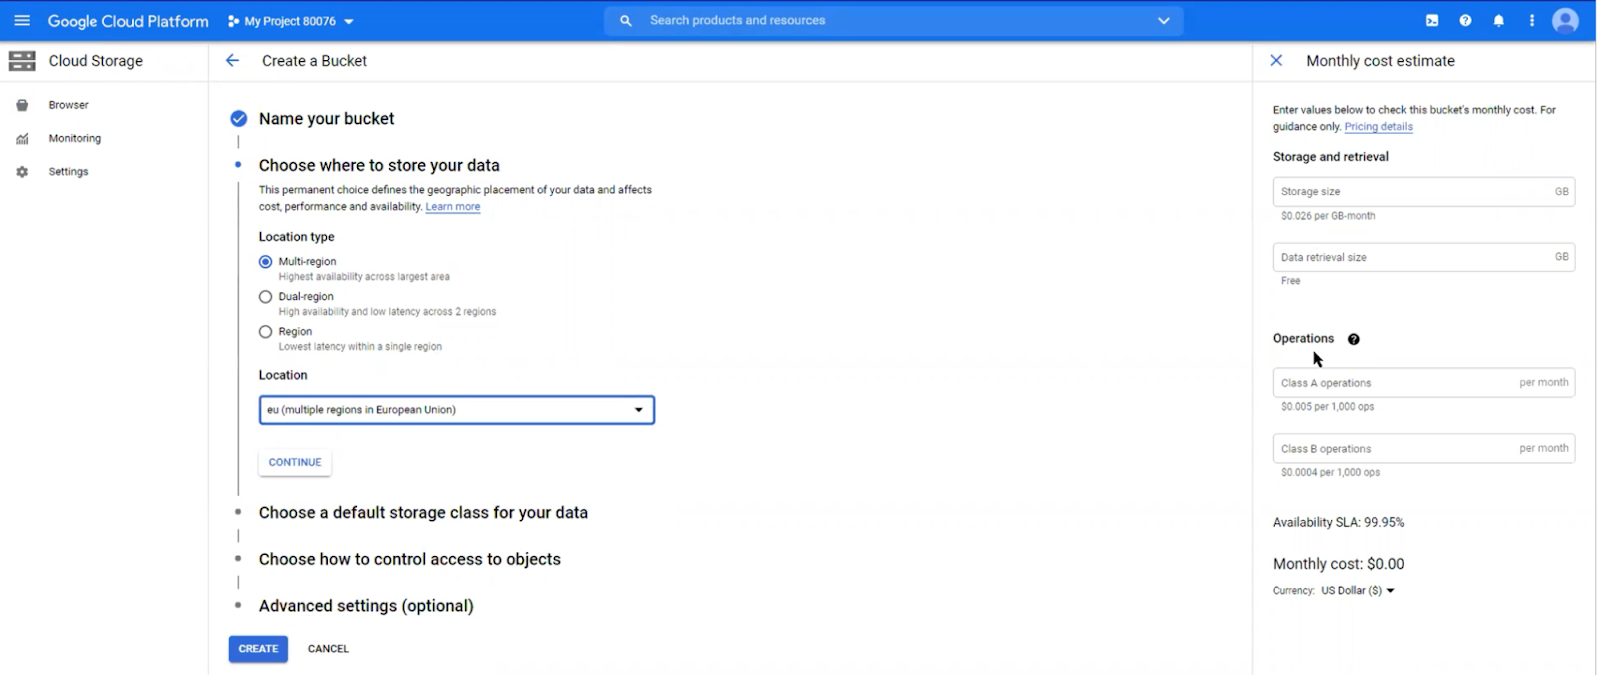Focus the Storage size input field
Viewport: 1600px width, 676px height.
pos(1423,192)
